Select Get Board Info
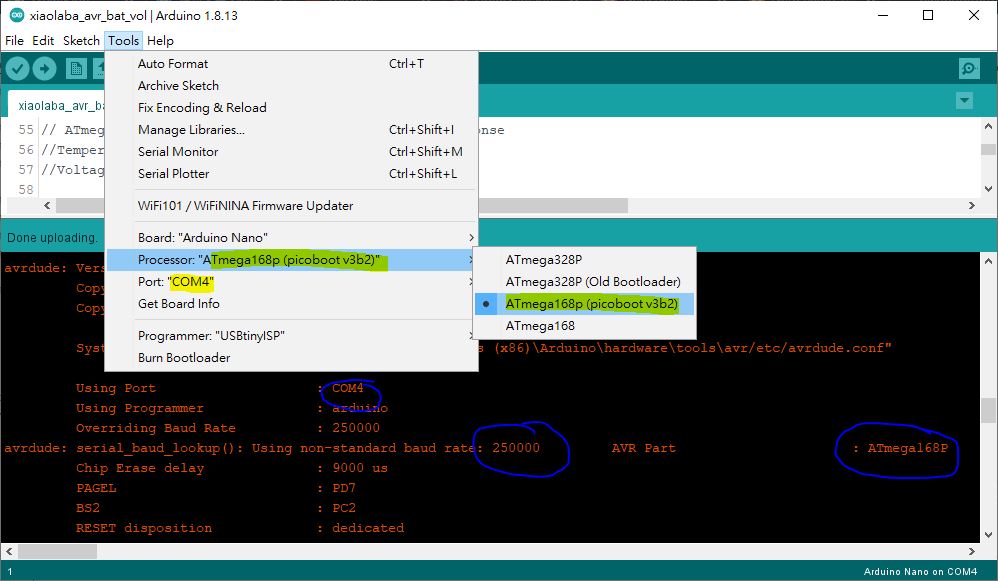The image size is (998, 581). click(291, 304)
